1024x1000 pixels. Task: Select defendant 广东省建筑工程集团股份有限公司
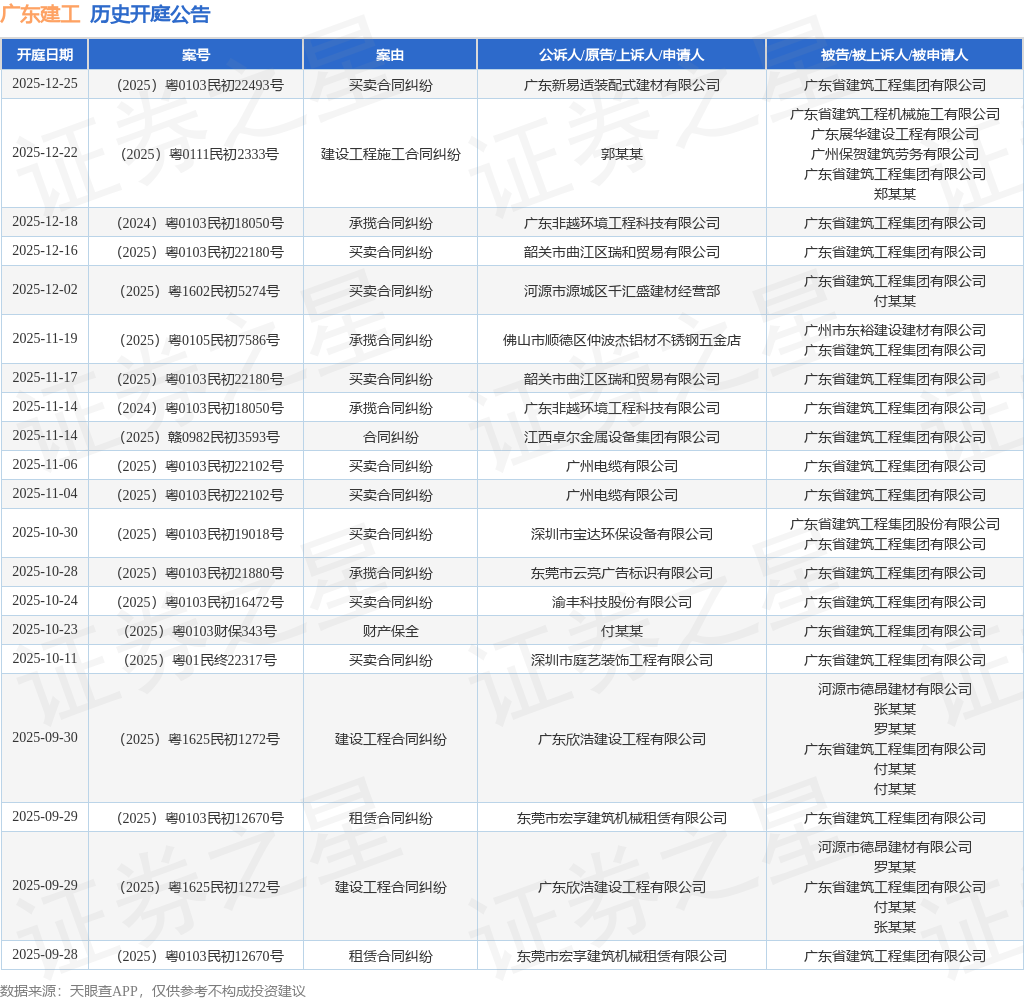(895, 524)
